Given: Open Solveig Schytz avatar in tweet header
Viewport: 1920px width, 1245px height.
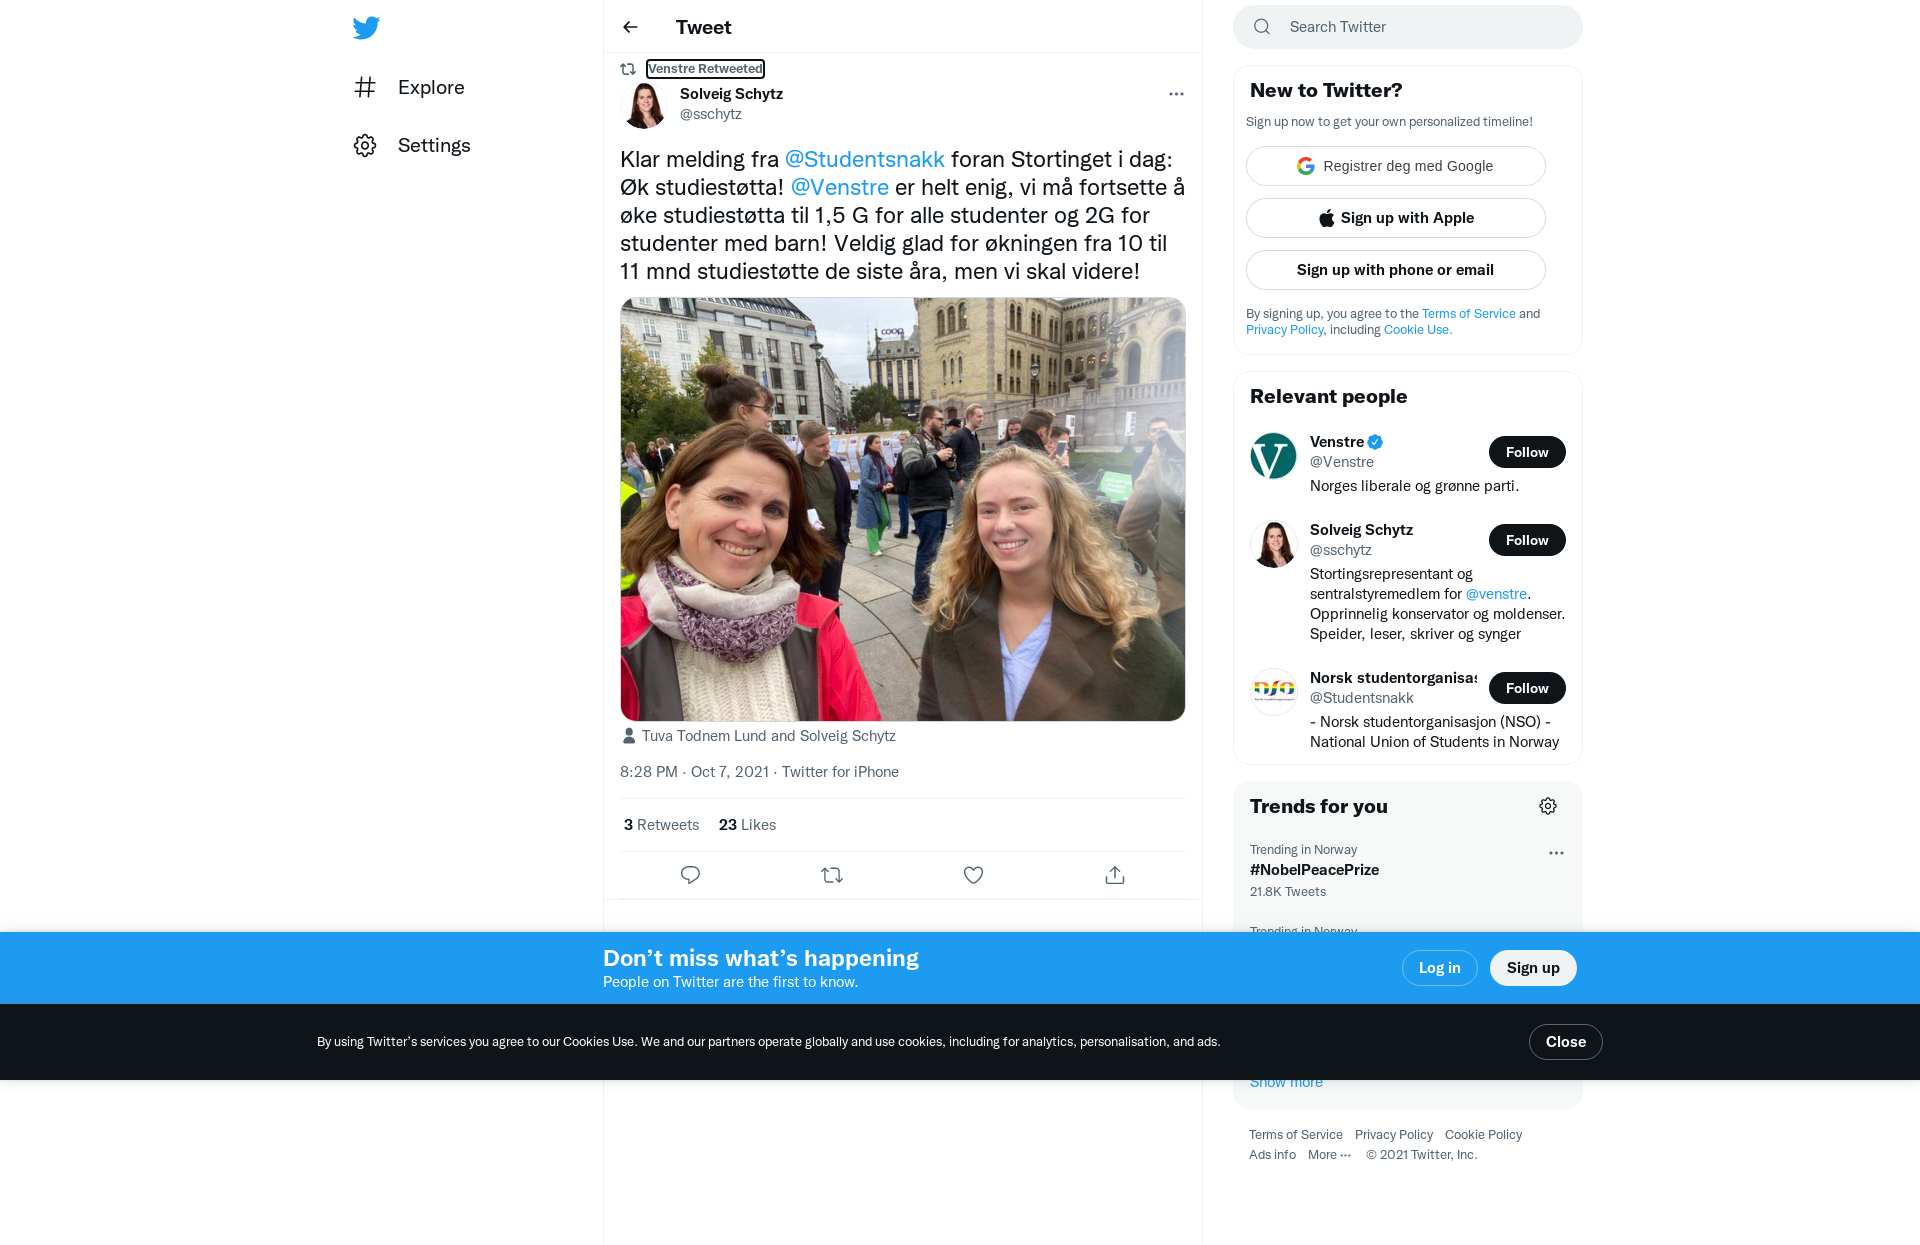Looking at the screenshot, I should click(645, 104).
